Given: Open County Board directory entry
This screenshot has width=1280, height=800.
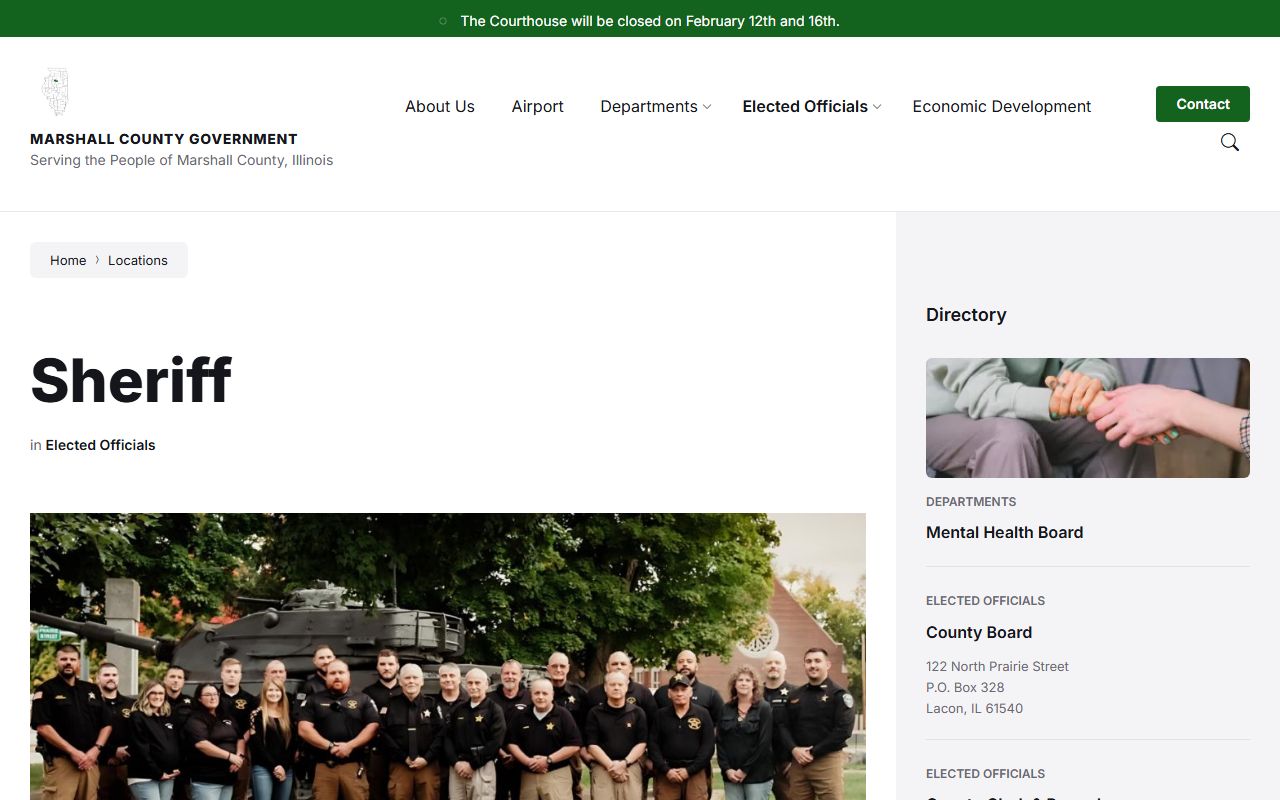Looking at the screenshot, I should click(979, 632).
